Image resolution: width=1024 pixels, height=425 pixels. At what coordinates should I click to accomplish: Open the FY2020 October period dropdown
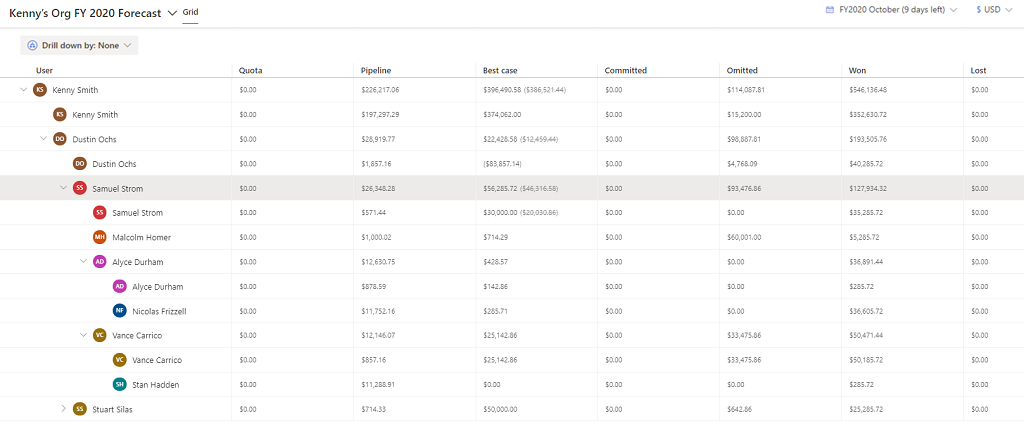(x=890, y=10)
